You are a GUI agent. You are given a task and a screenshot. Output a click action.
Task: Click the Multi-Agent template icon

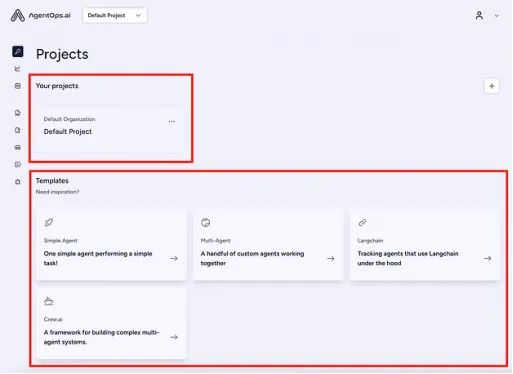[206, 222]
